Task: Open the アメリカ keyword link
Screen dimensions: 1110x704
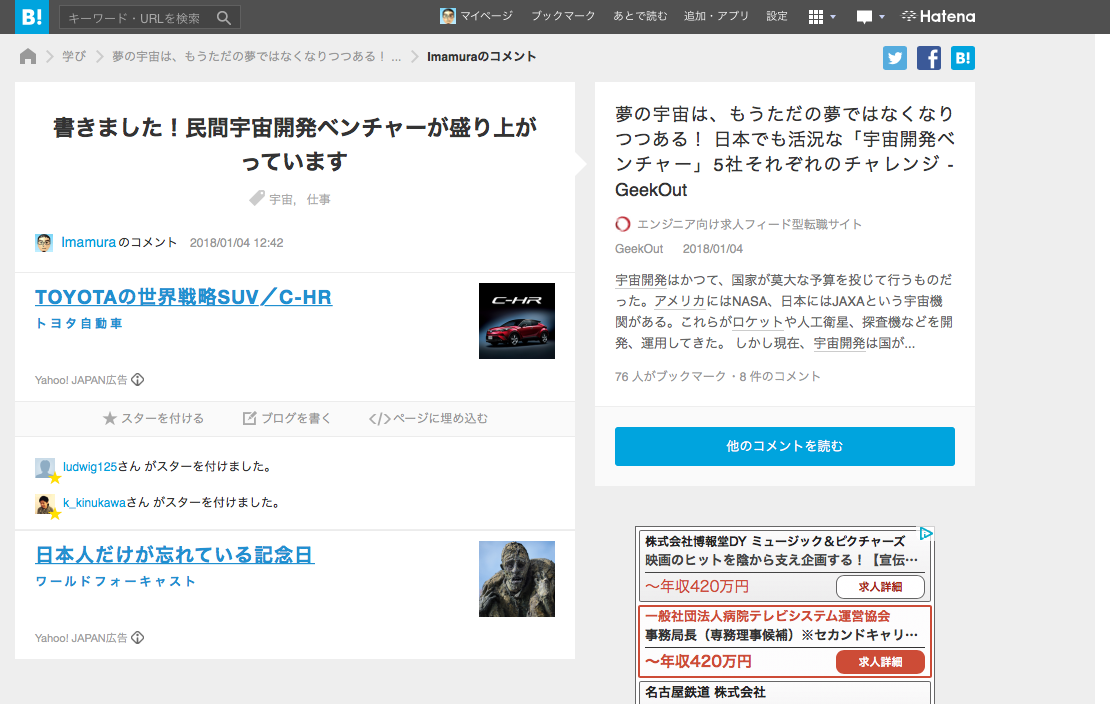Action: tap(680, 301)
